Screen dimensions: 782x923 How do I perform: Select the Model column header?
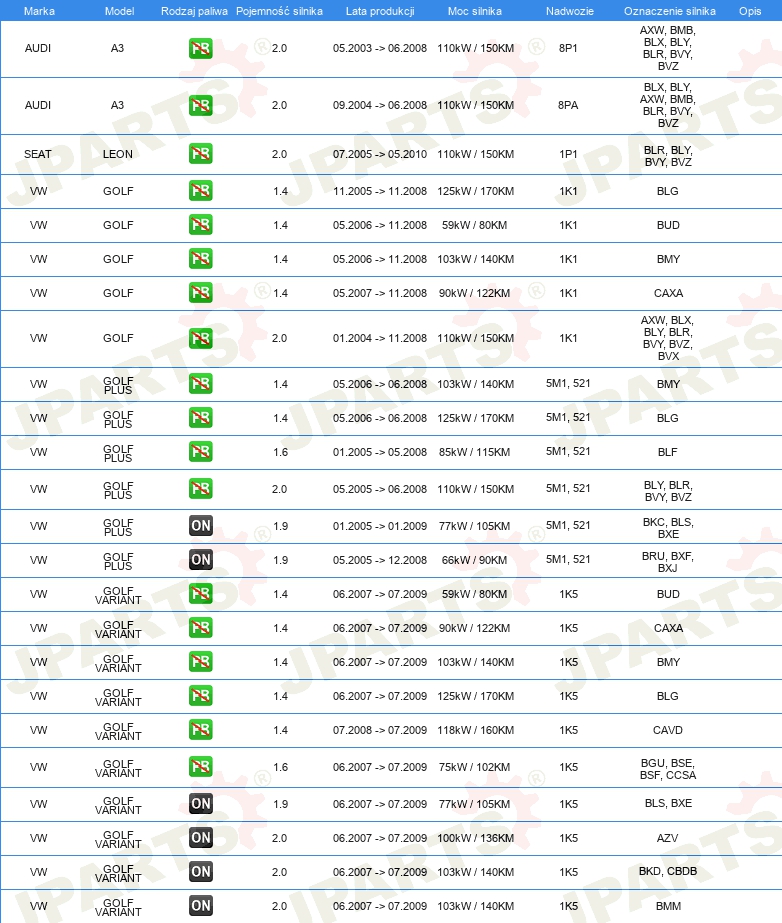[x=119, y=11]
